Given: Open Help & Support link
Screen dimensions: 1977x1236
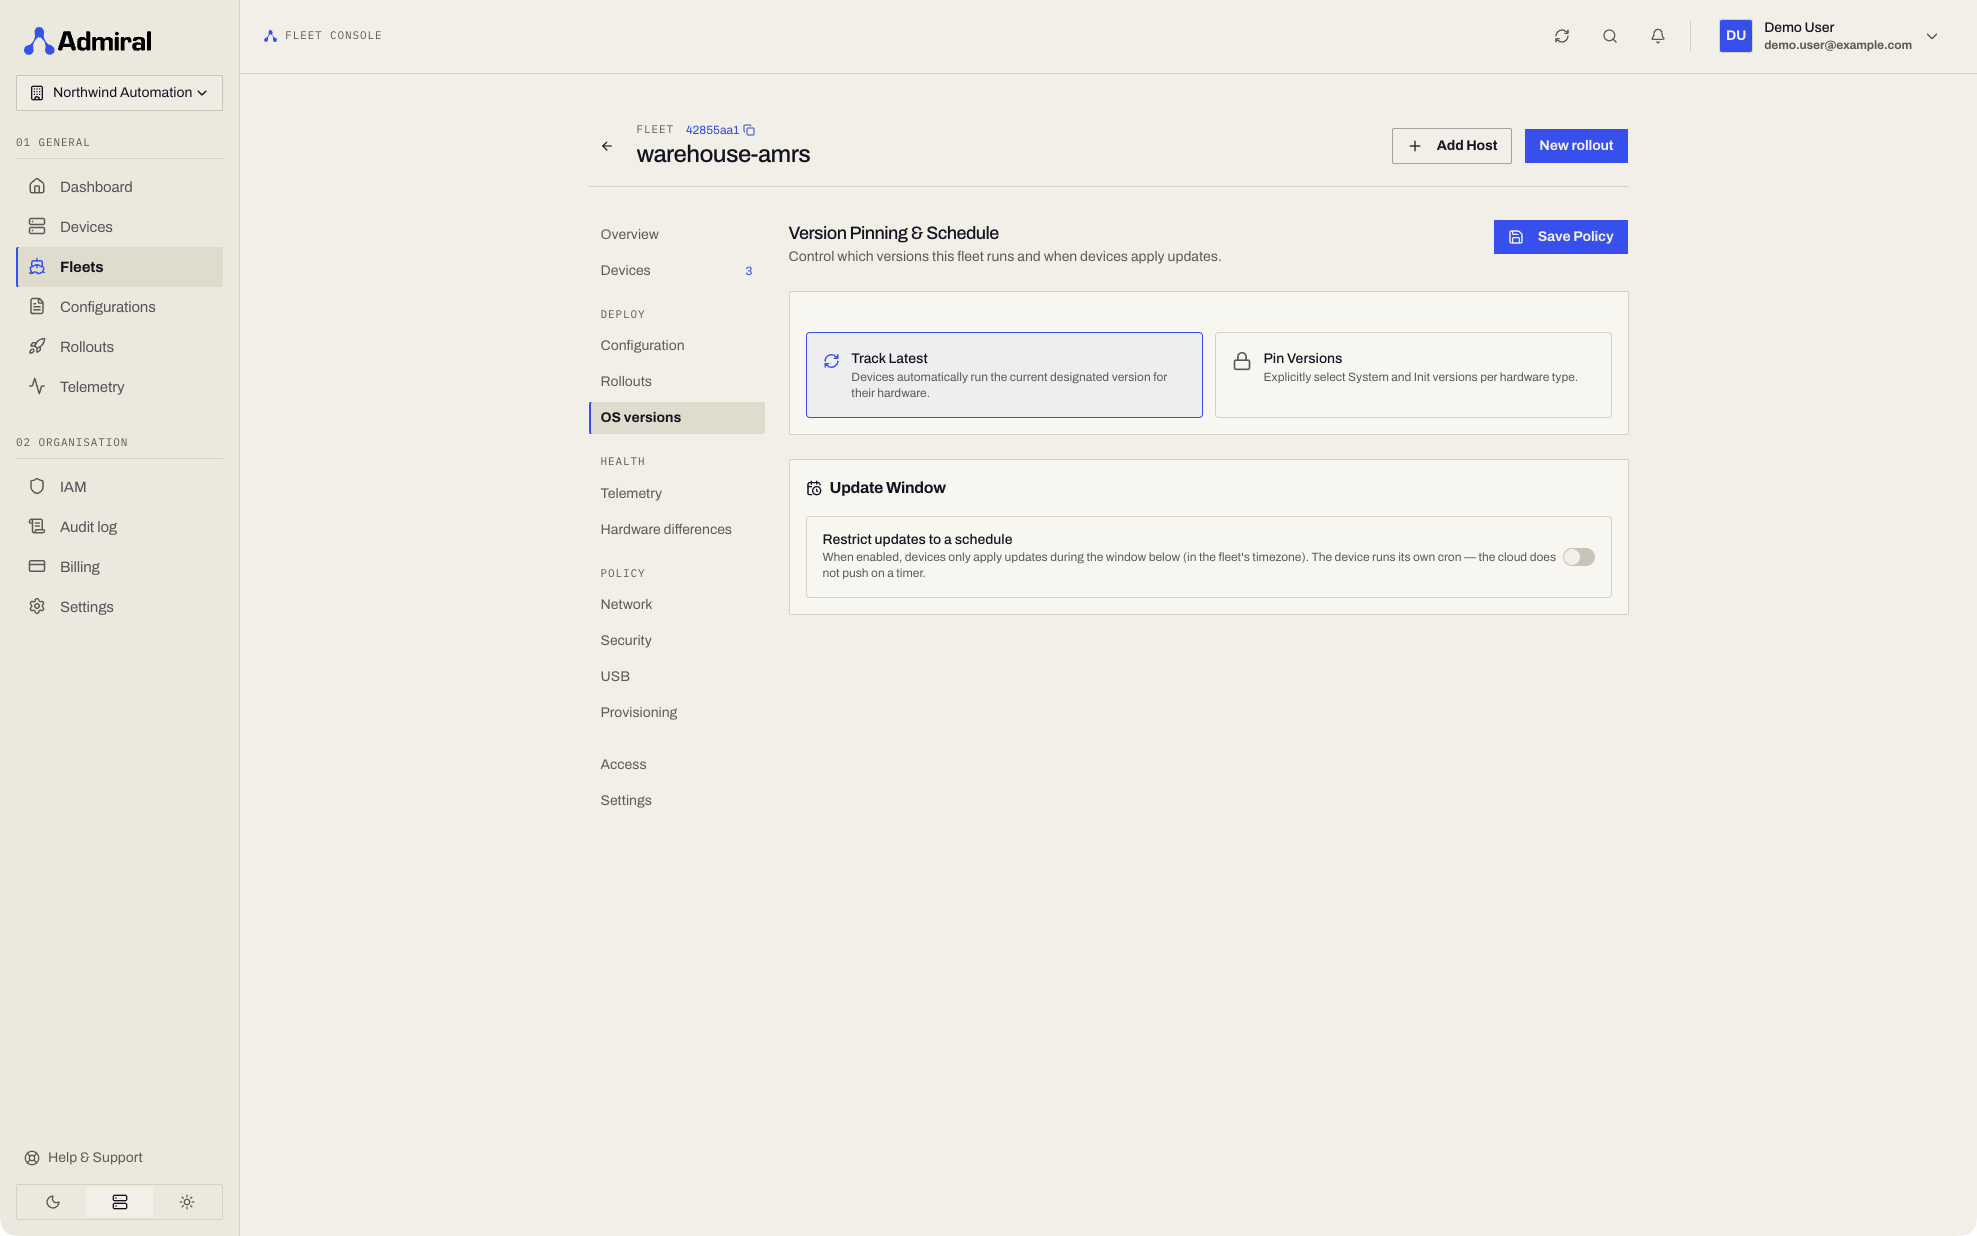Looking at the screenshot, I should (x=84, y=1158).
